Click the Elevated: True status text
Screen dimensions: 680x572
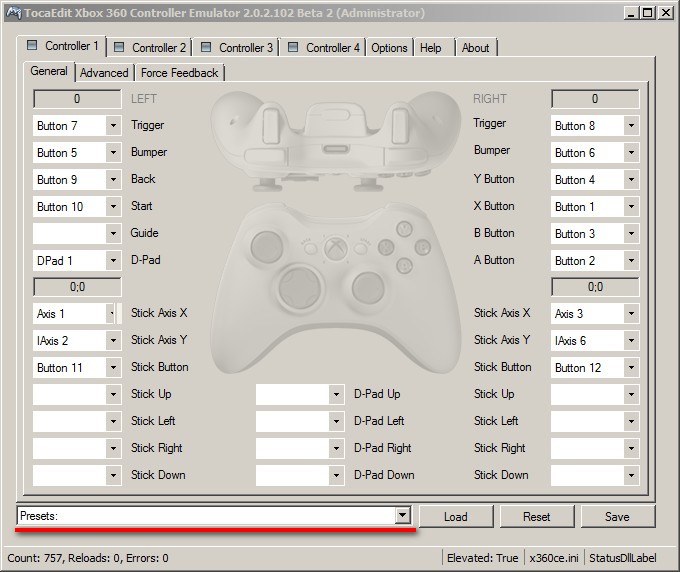click(x=482, y=558)
